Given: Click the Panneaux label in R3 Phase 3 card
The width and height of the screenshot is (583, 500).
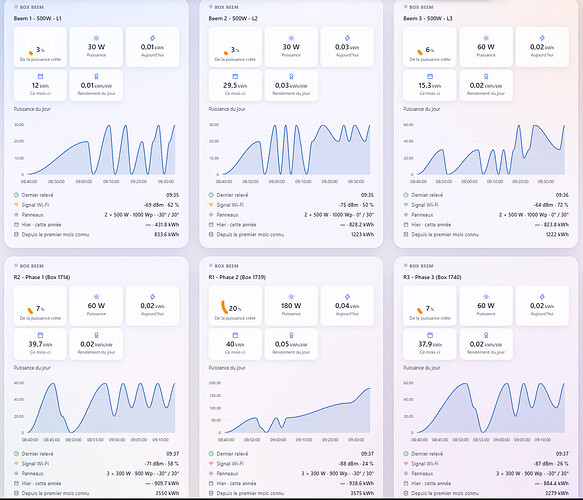Looking at the screenshot, I should 422,474.
